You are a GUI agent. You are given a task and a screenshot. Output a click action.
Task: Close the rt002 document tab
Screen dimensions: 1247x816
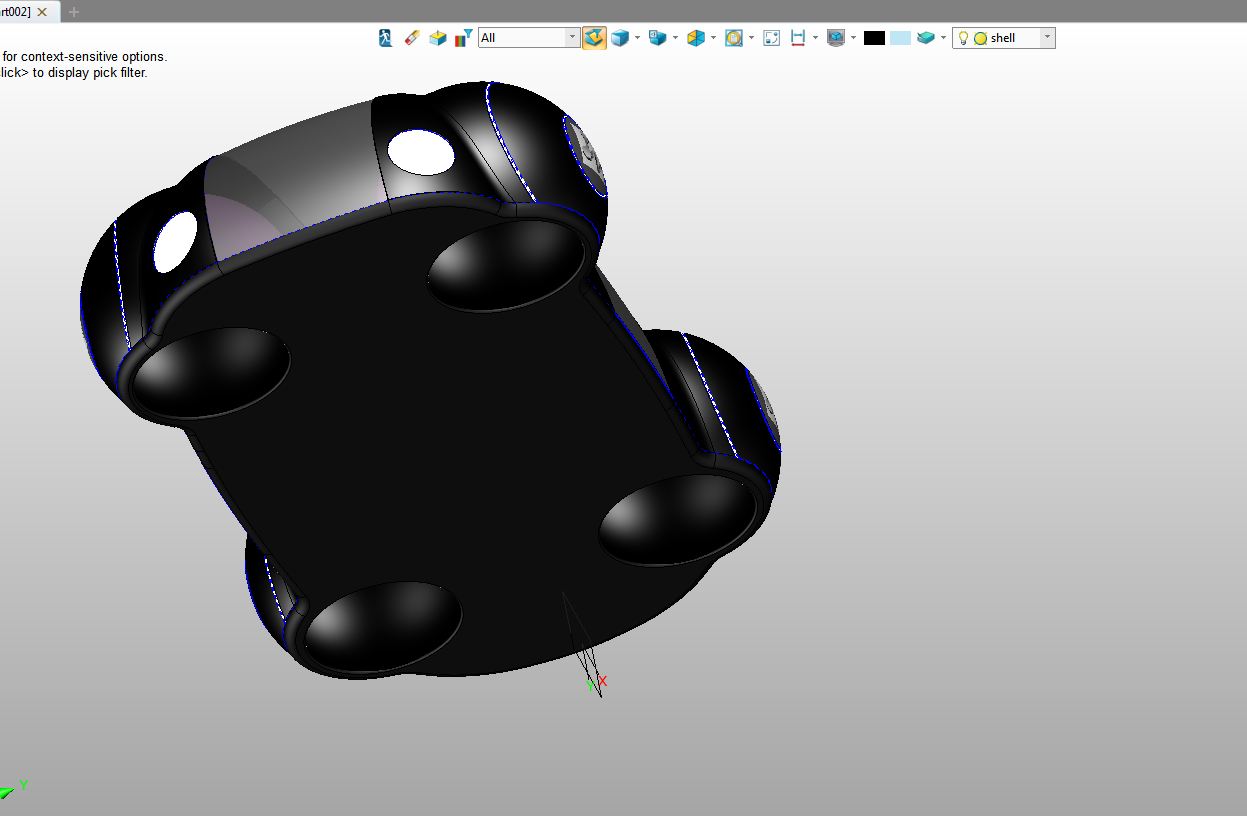(x=42, y=12)
